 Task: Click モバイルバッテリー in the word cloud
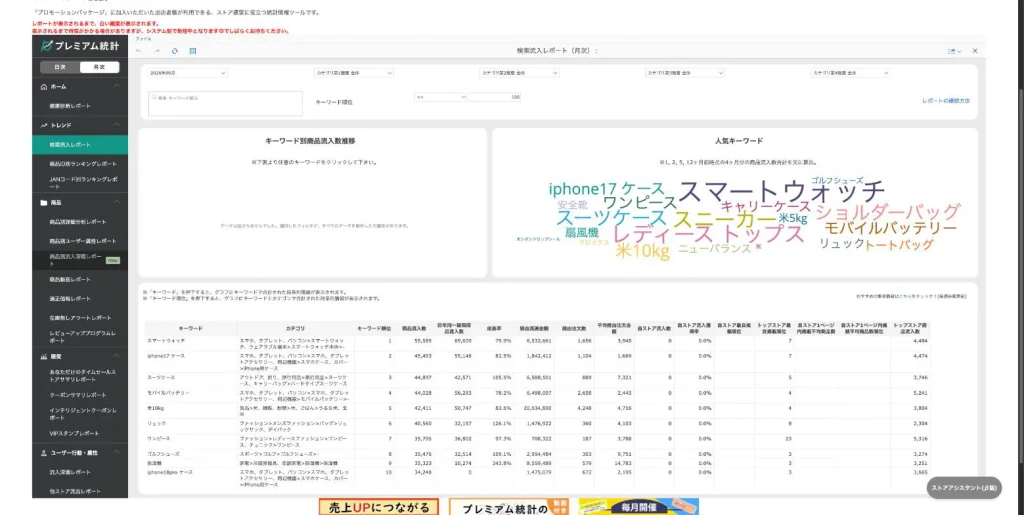[x=890, y=228]
